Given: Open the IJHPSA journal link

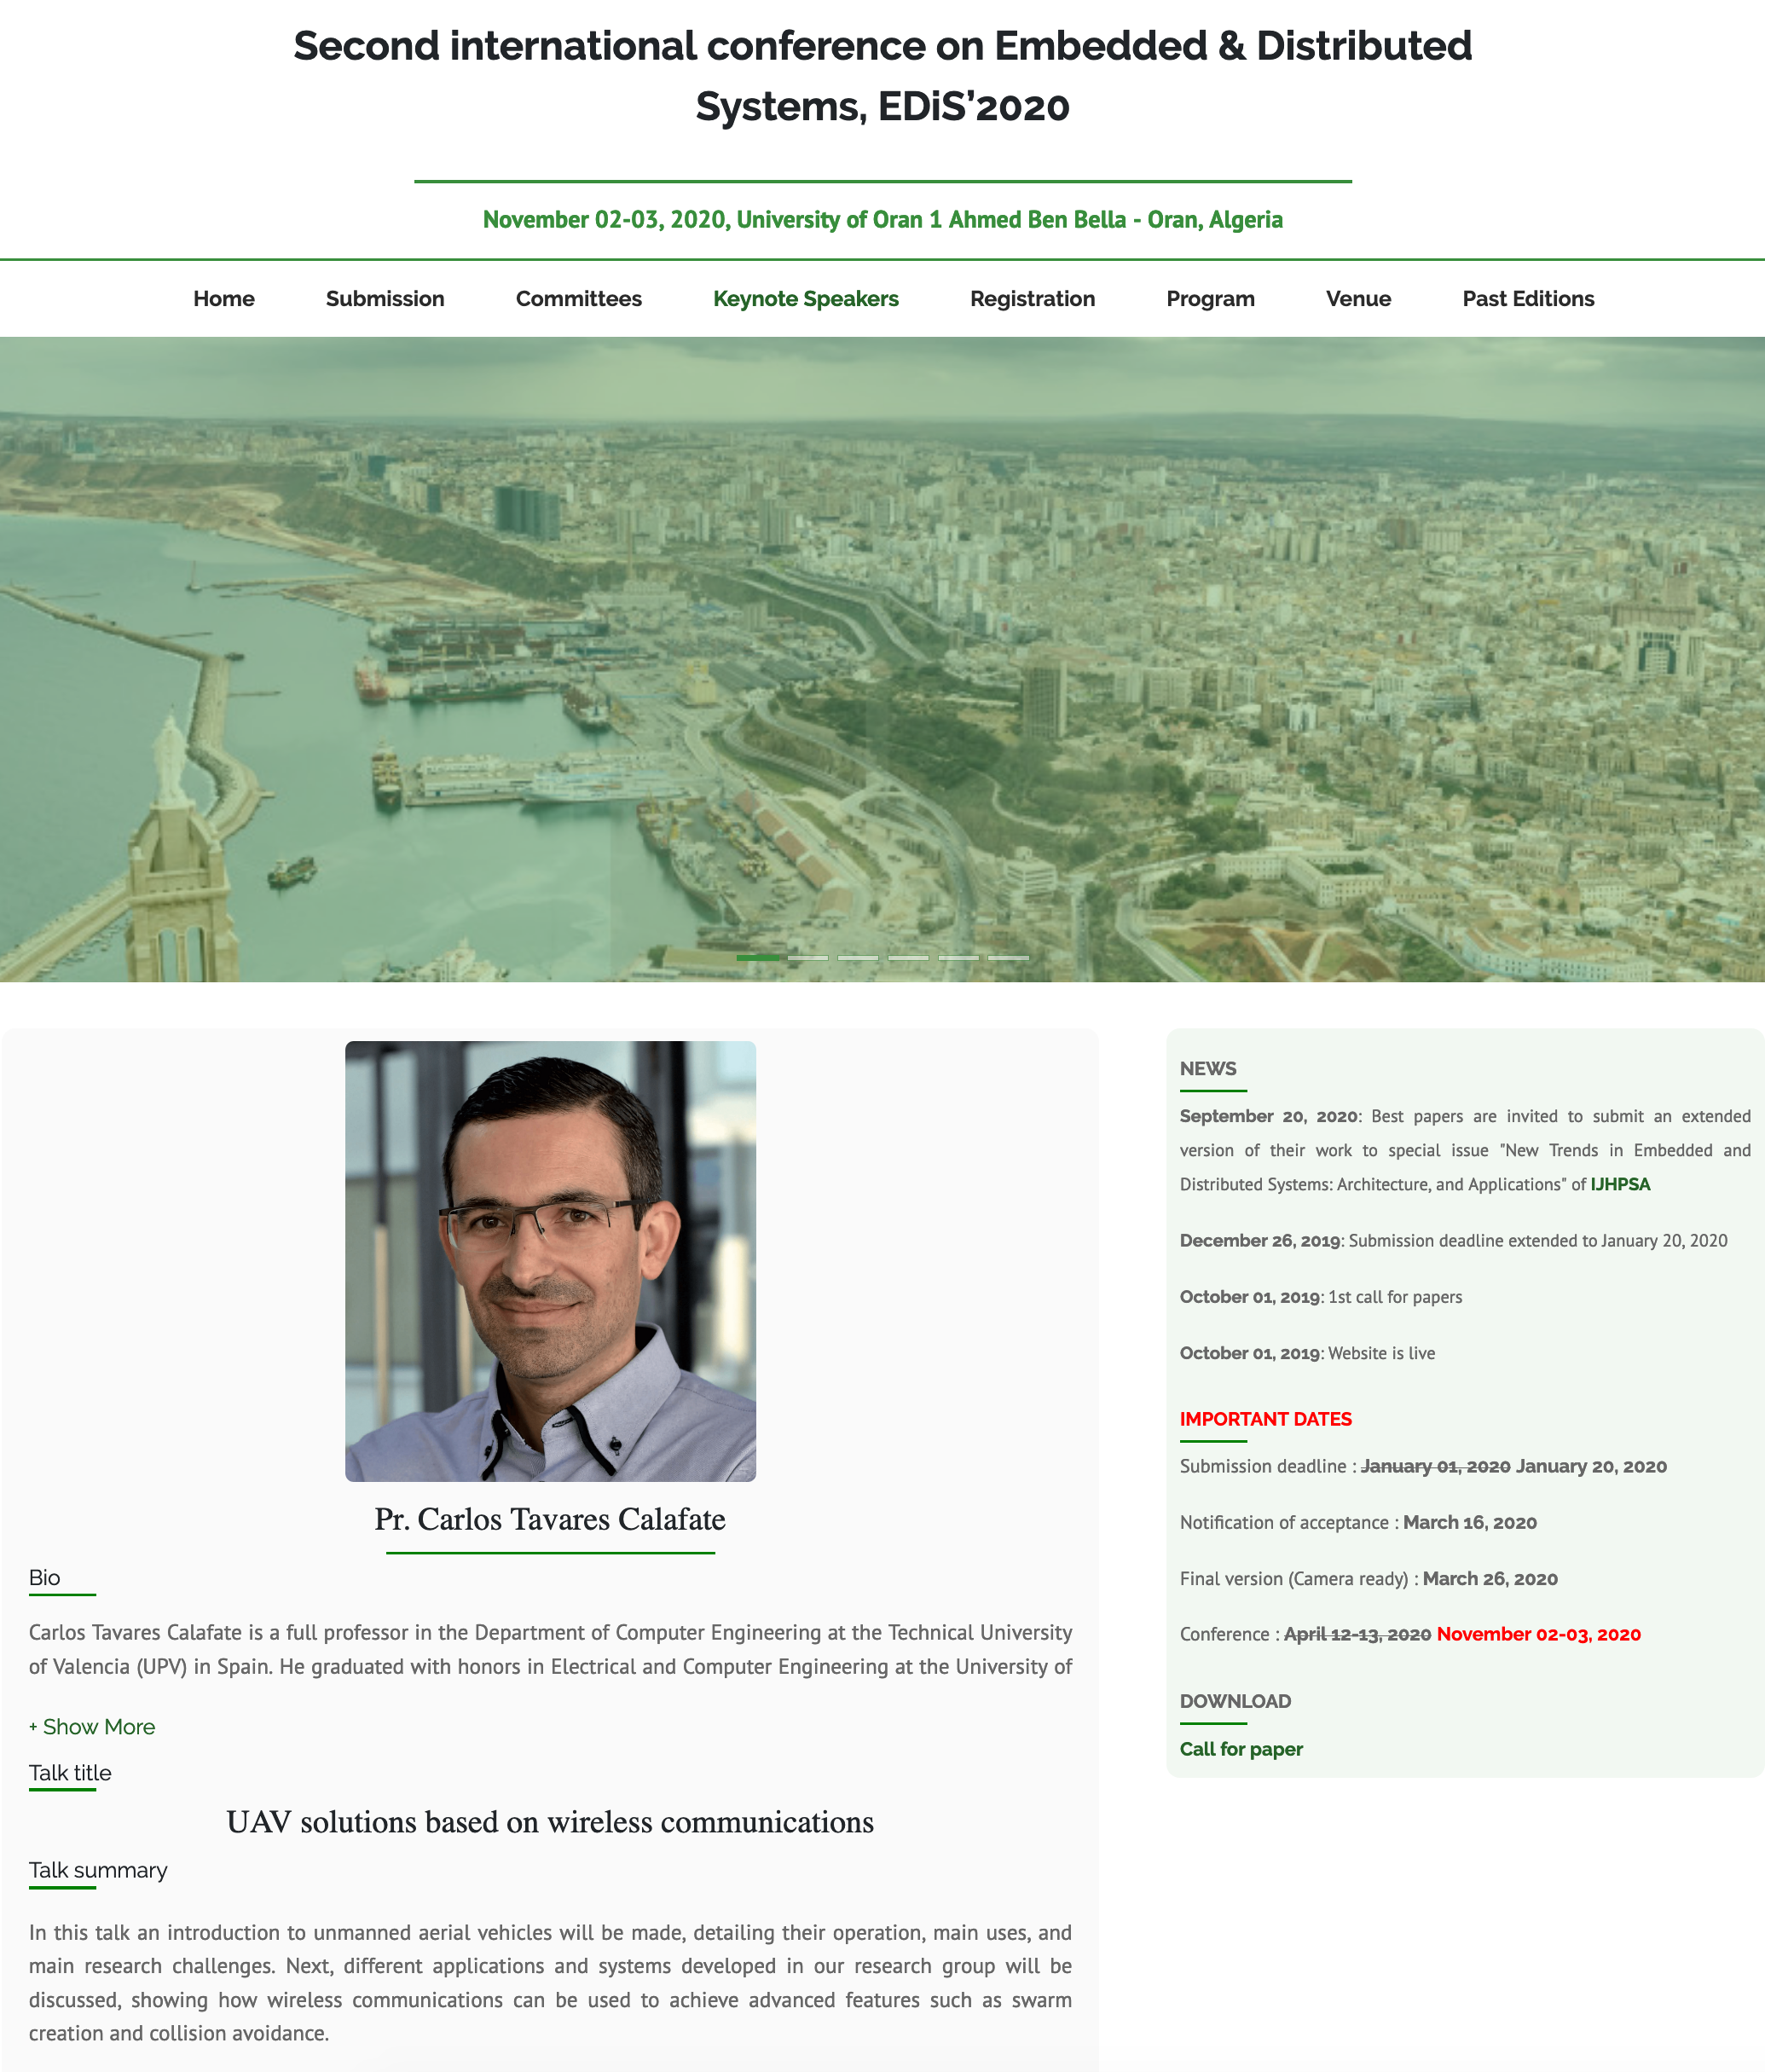Looking at the screenshot, I should [1620, 1184].
